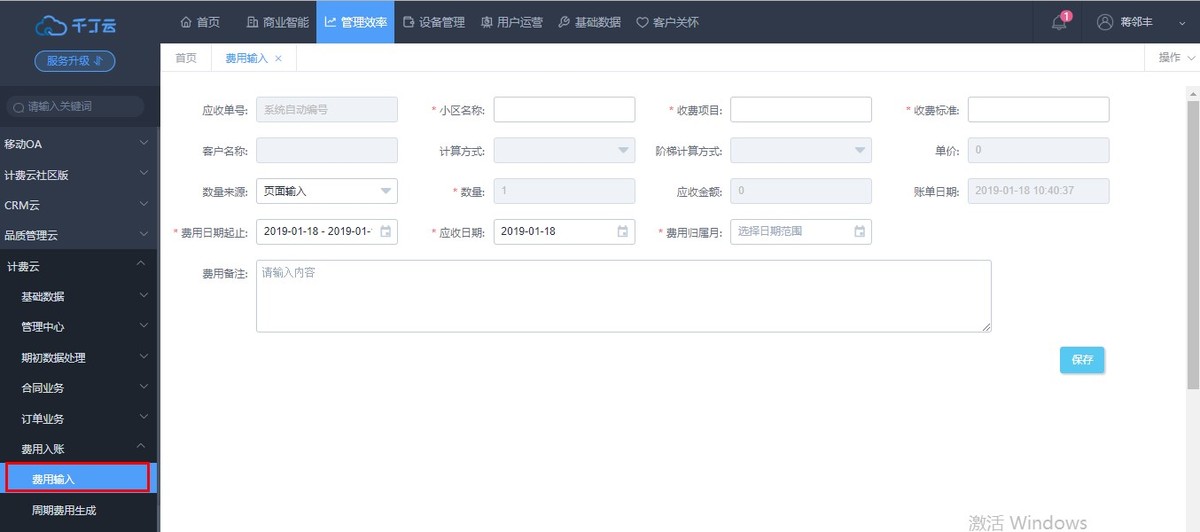This screenshot has width=1200, height=532.
Task: Open the 设备管理 top navigation item
Action: (x=433, y=22)
